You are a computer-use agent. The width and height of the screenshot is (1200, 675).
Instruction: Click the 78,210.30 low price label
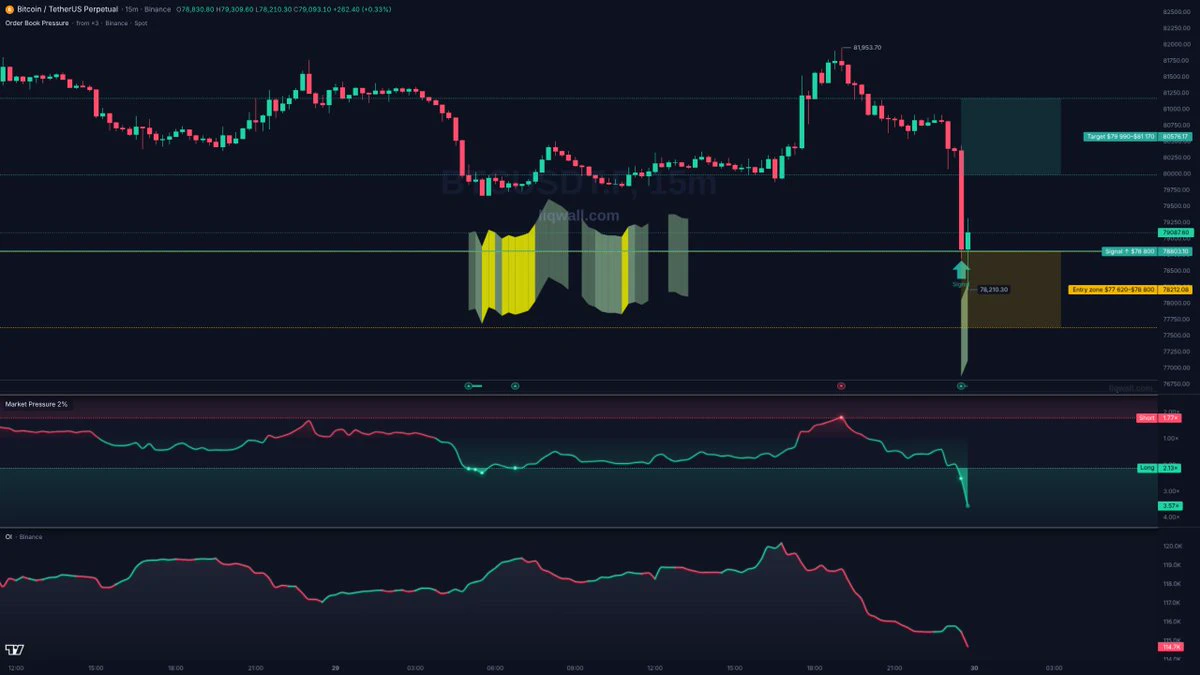993,290
